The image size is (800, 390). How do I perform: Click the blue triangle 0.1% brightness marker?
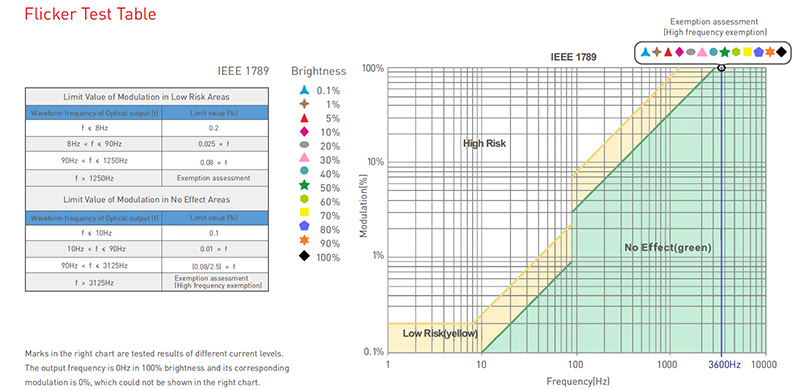coord(305,90)
